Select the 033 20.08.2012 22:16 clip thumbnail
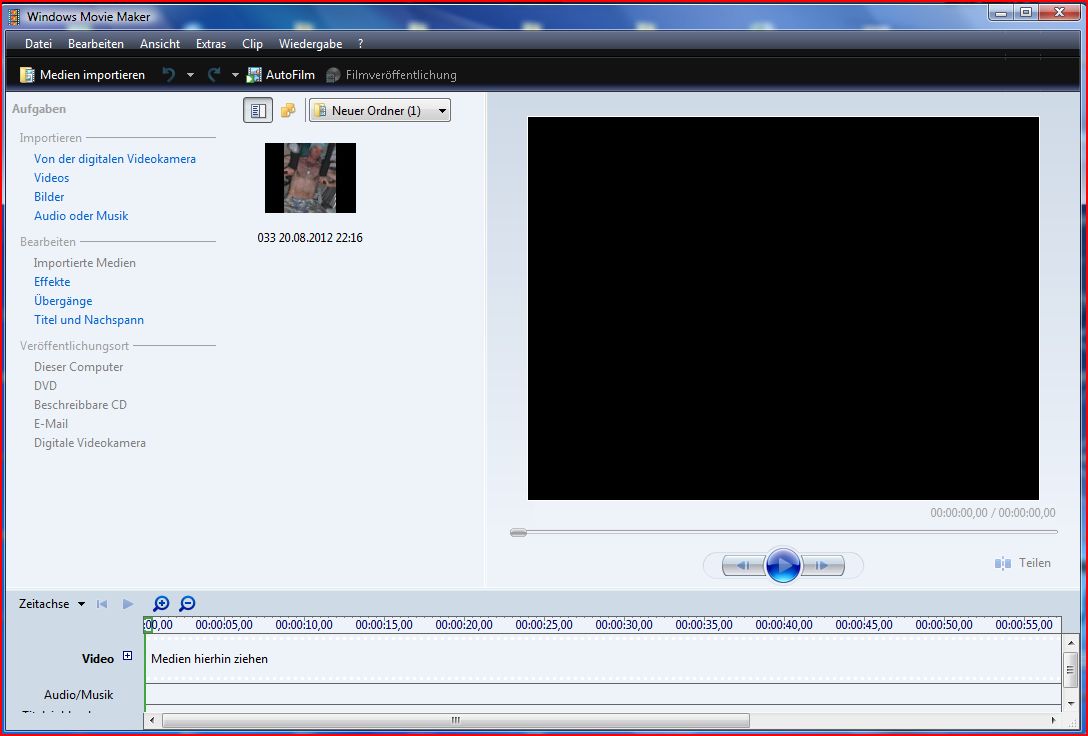The height and width of the screenshot is (736, 1088). point(310,178)
